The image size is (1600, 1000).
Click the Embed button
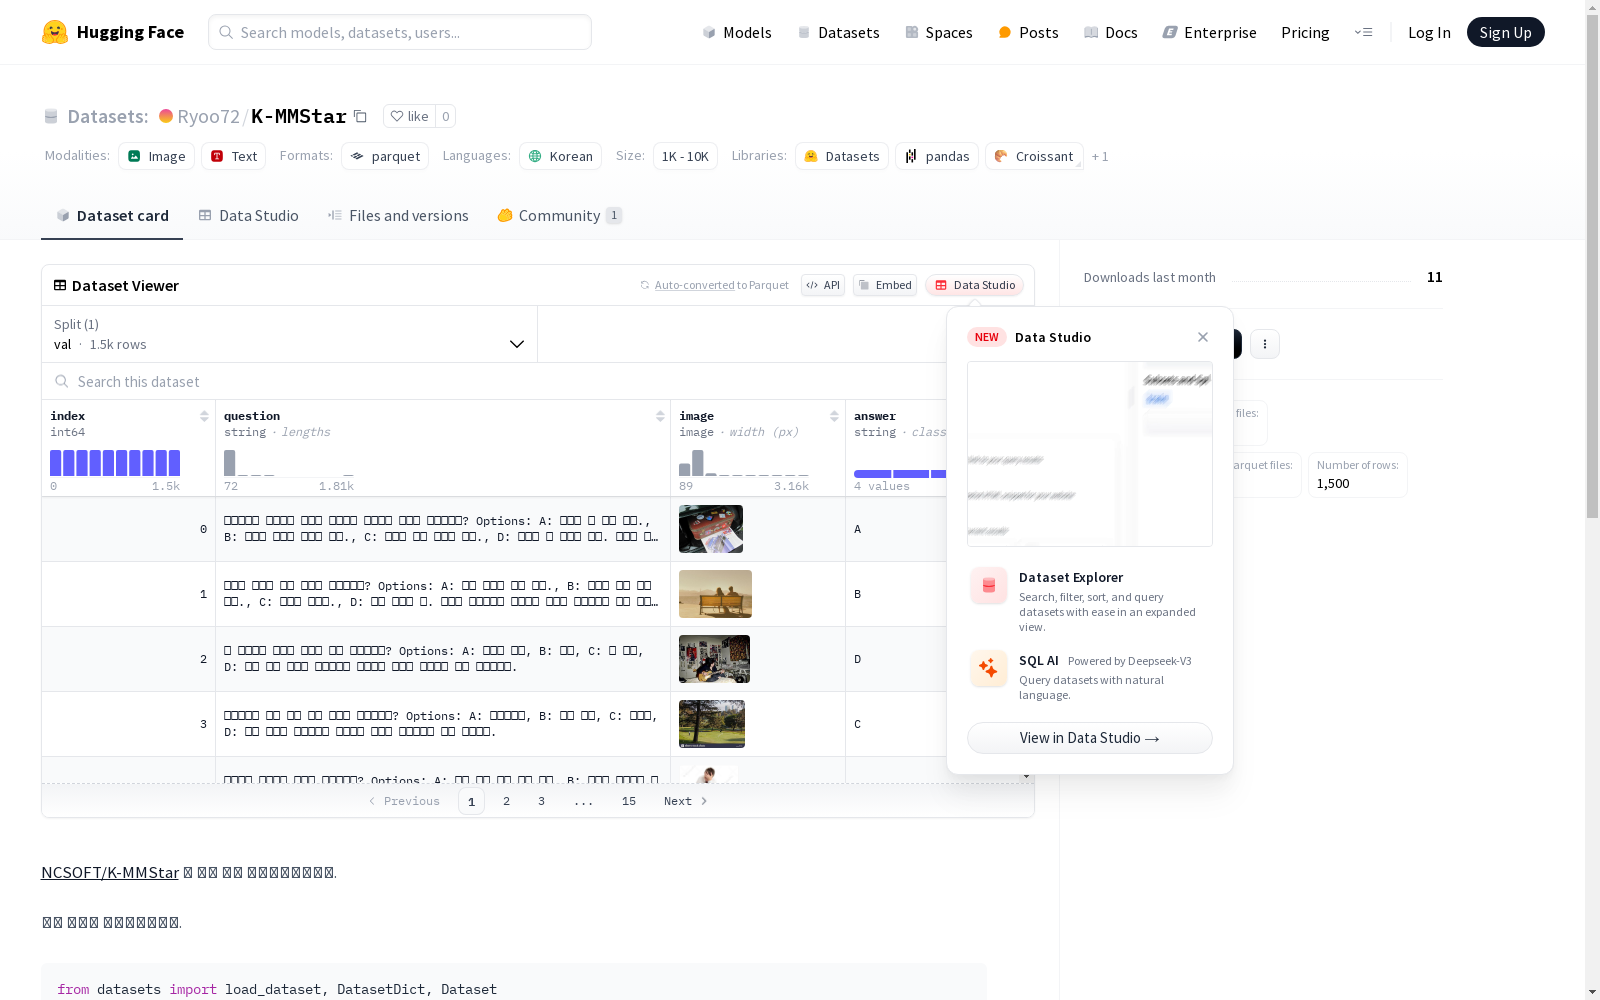pos(885,285)
